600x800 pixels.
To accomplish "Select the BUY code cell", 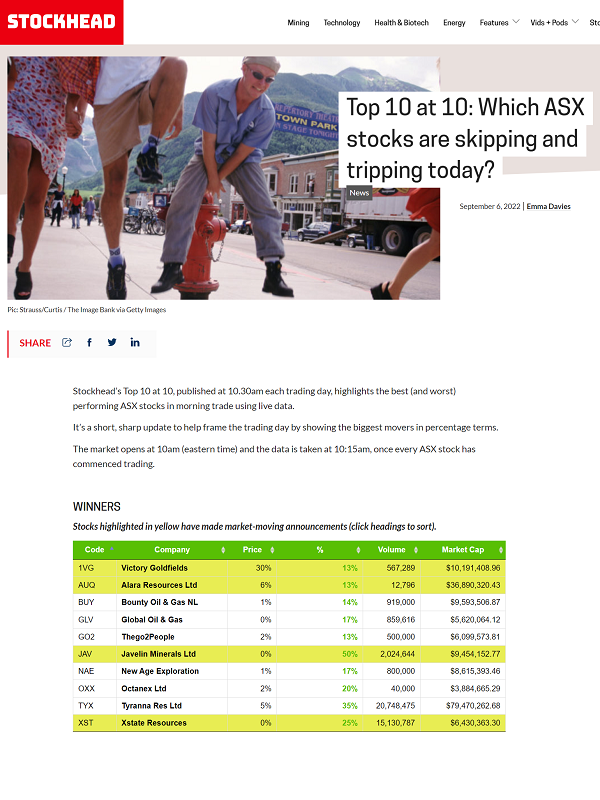I will (x=95, y=603).
